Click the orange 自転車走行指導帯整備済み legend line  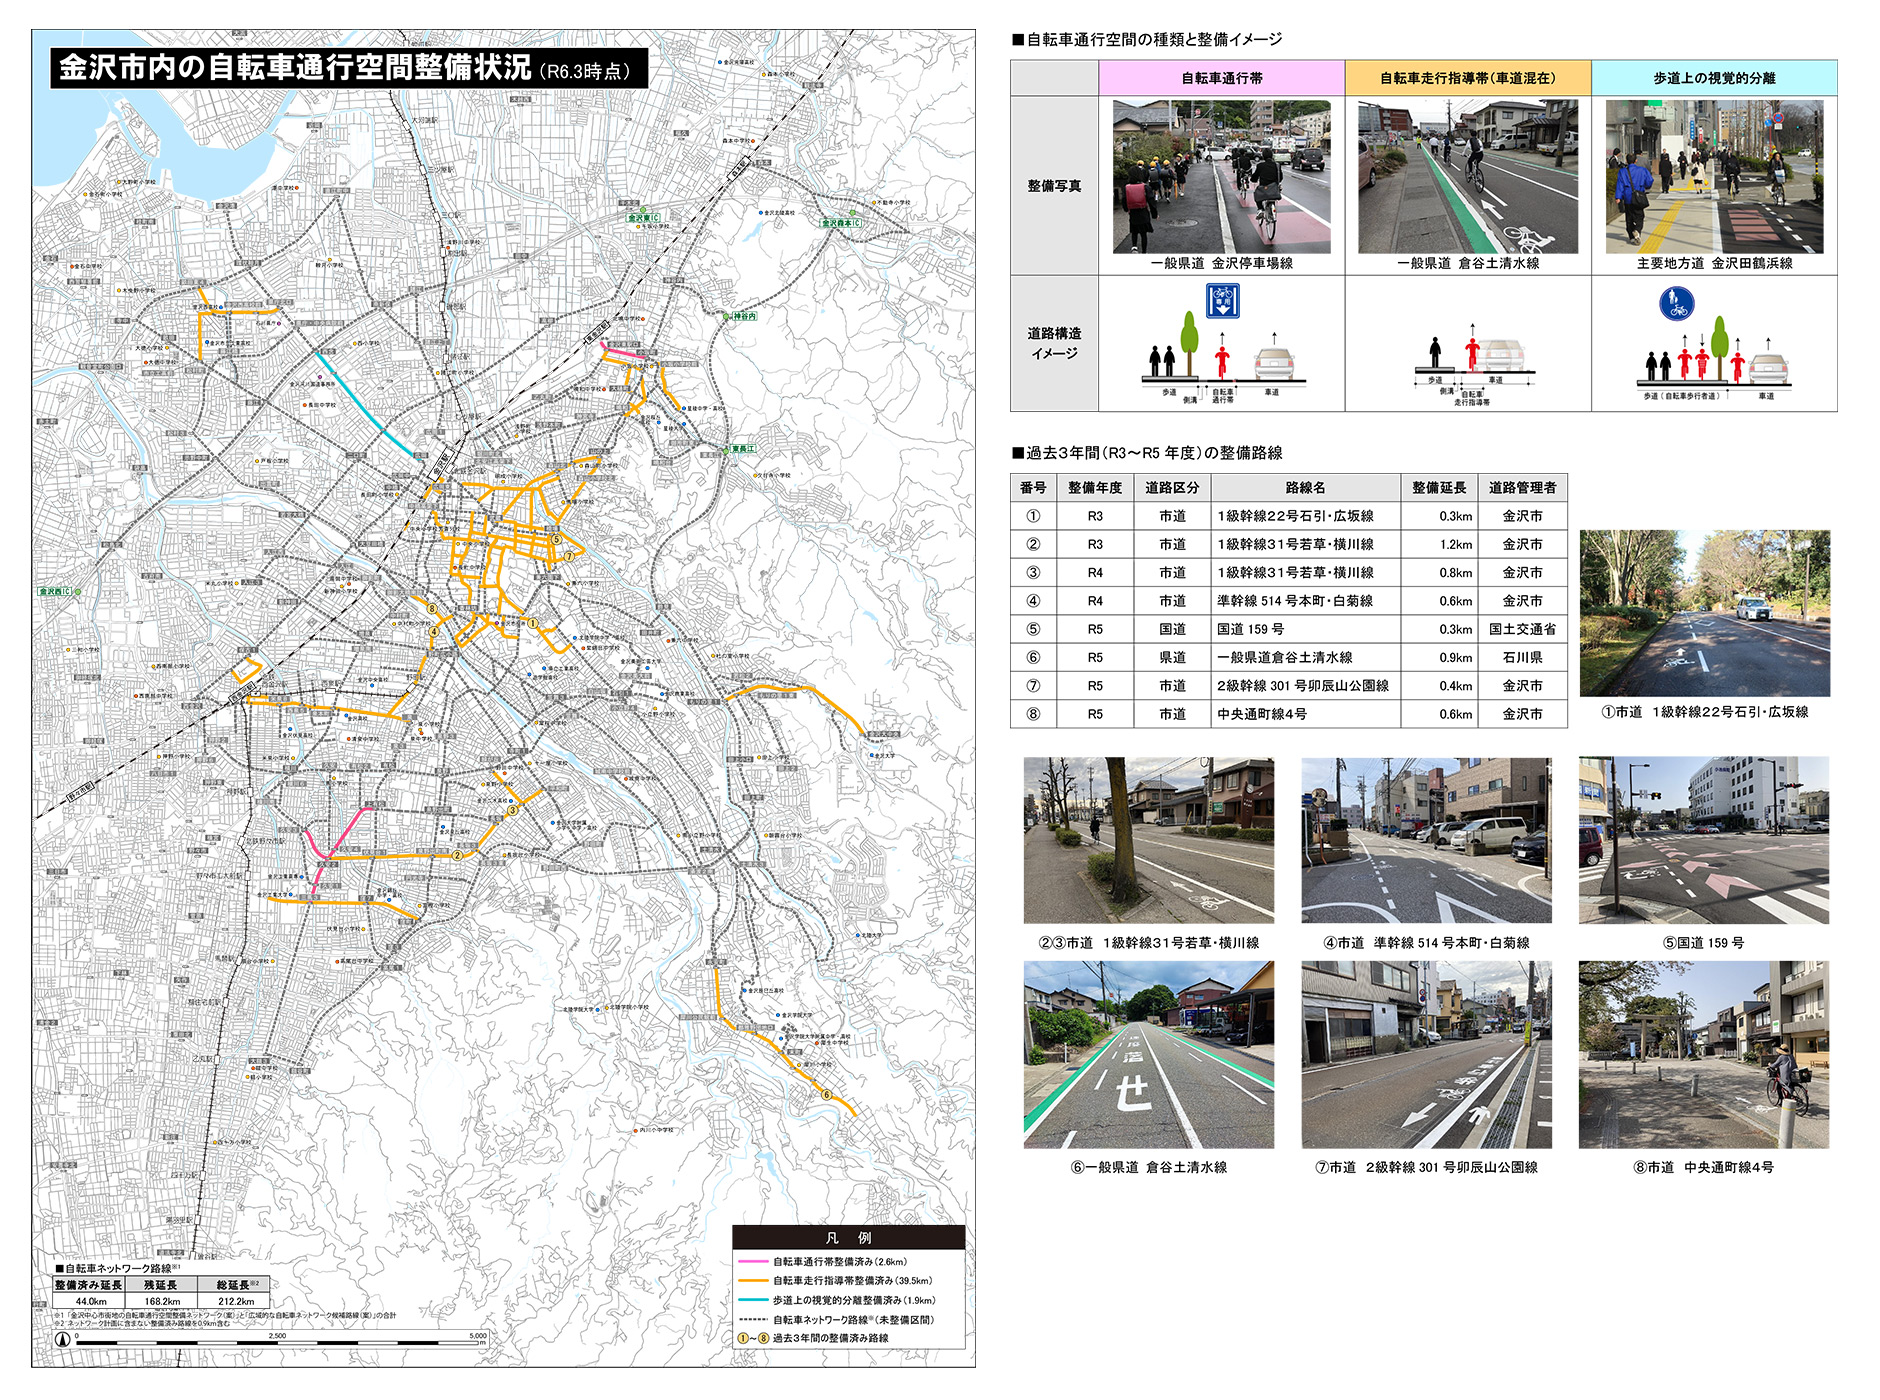753,1281
